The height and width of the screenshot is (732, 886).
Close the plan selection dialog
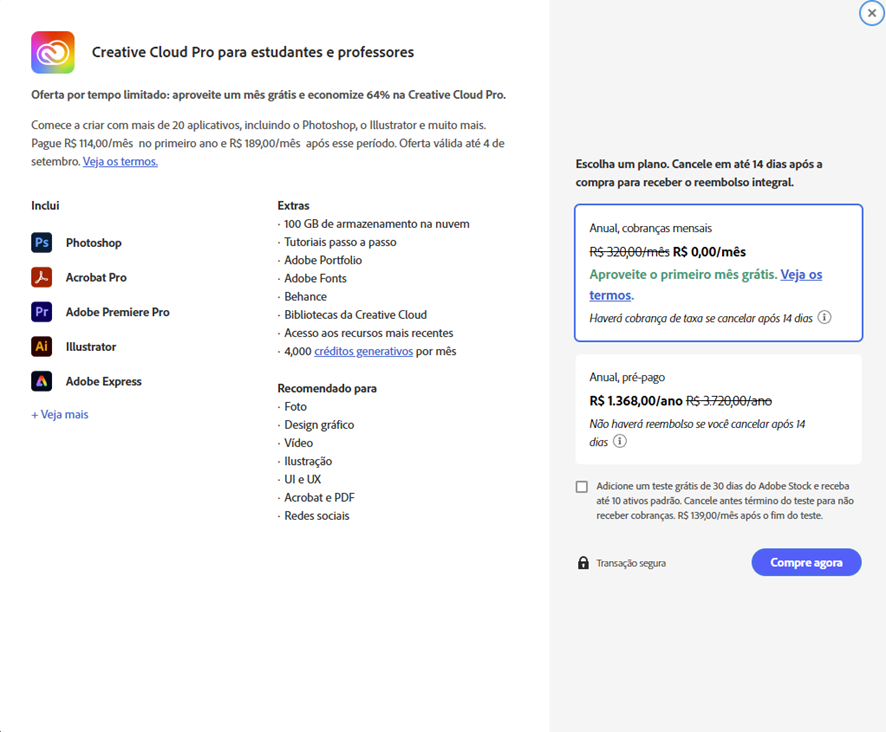click(872, 13)
